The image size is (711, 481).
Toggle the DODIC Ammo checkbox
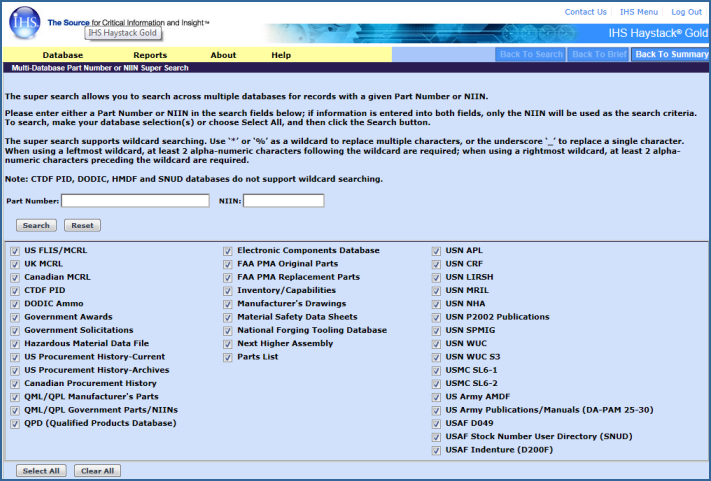tap(15, 304)
